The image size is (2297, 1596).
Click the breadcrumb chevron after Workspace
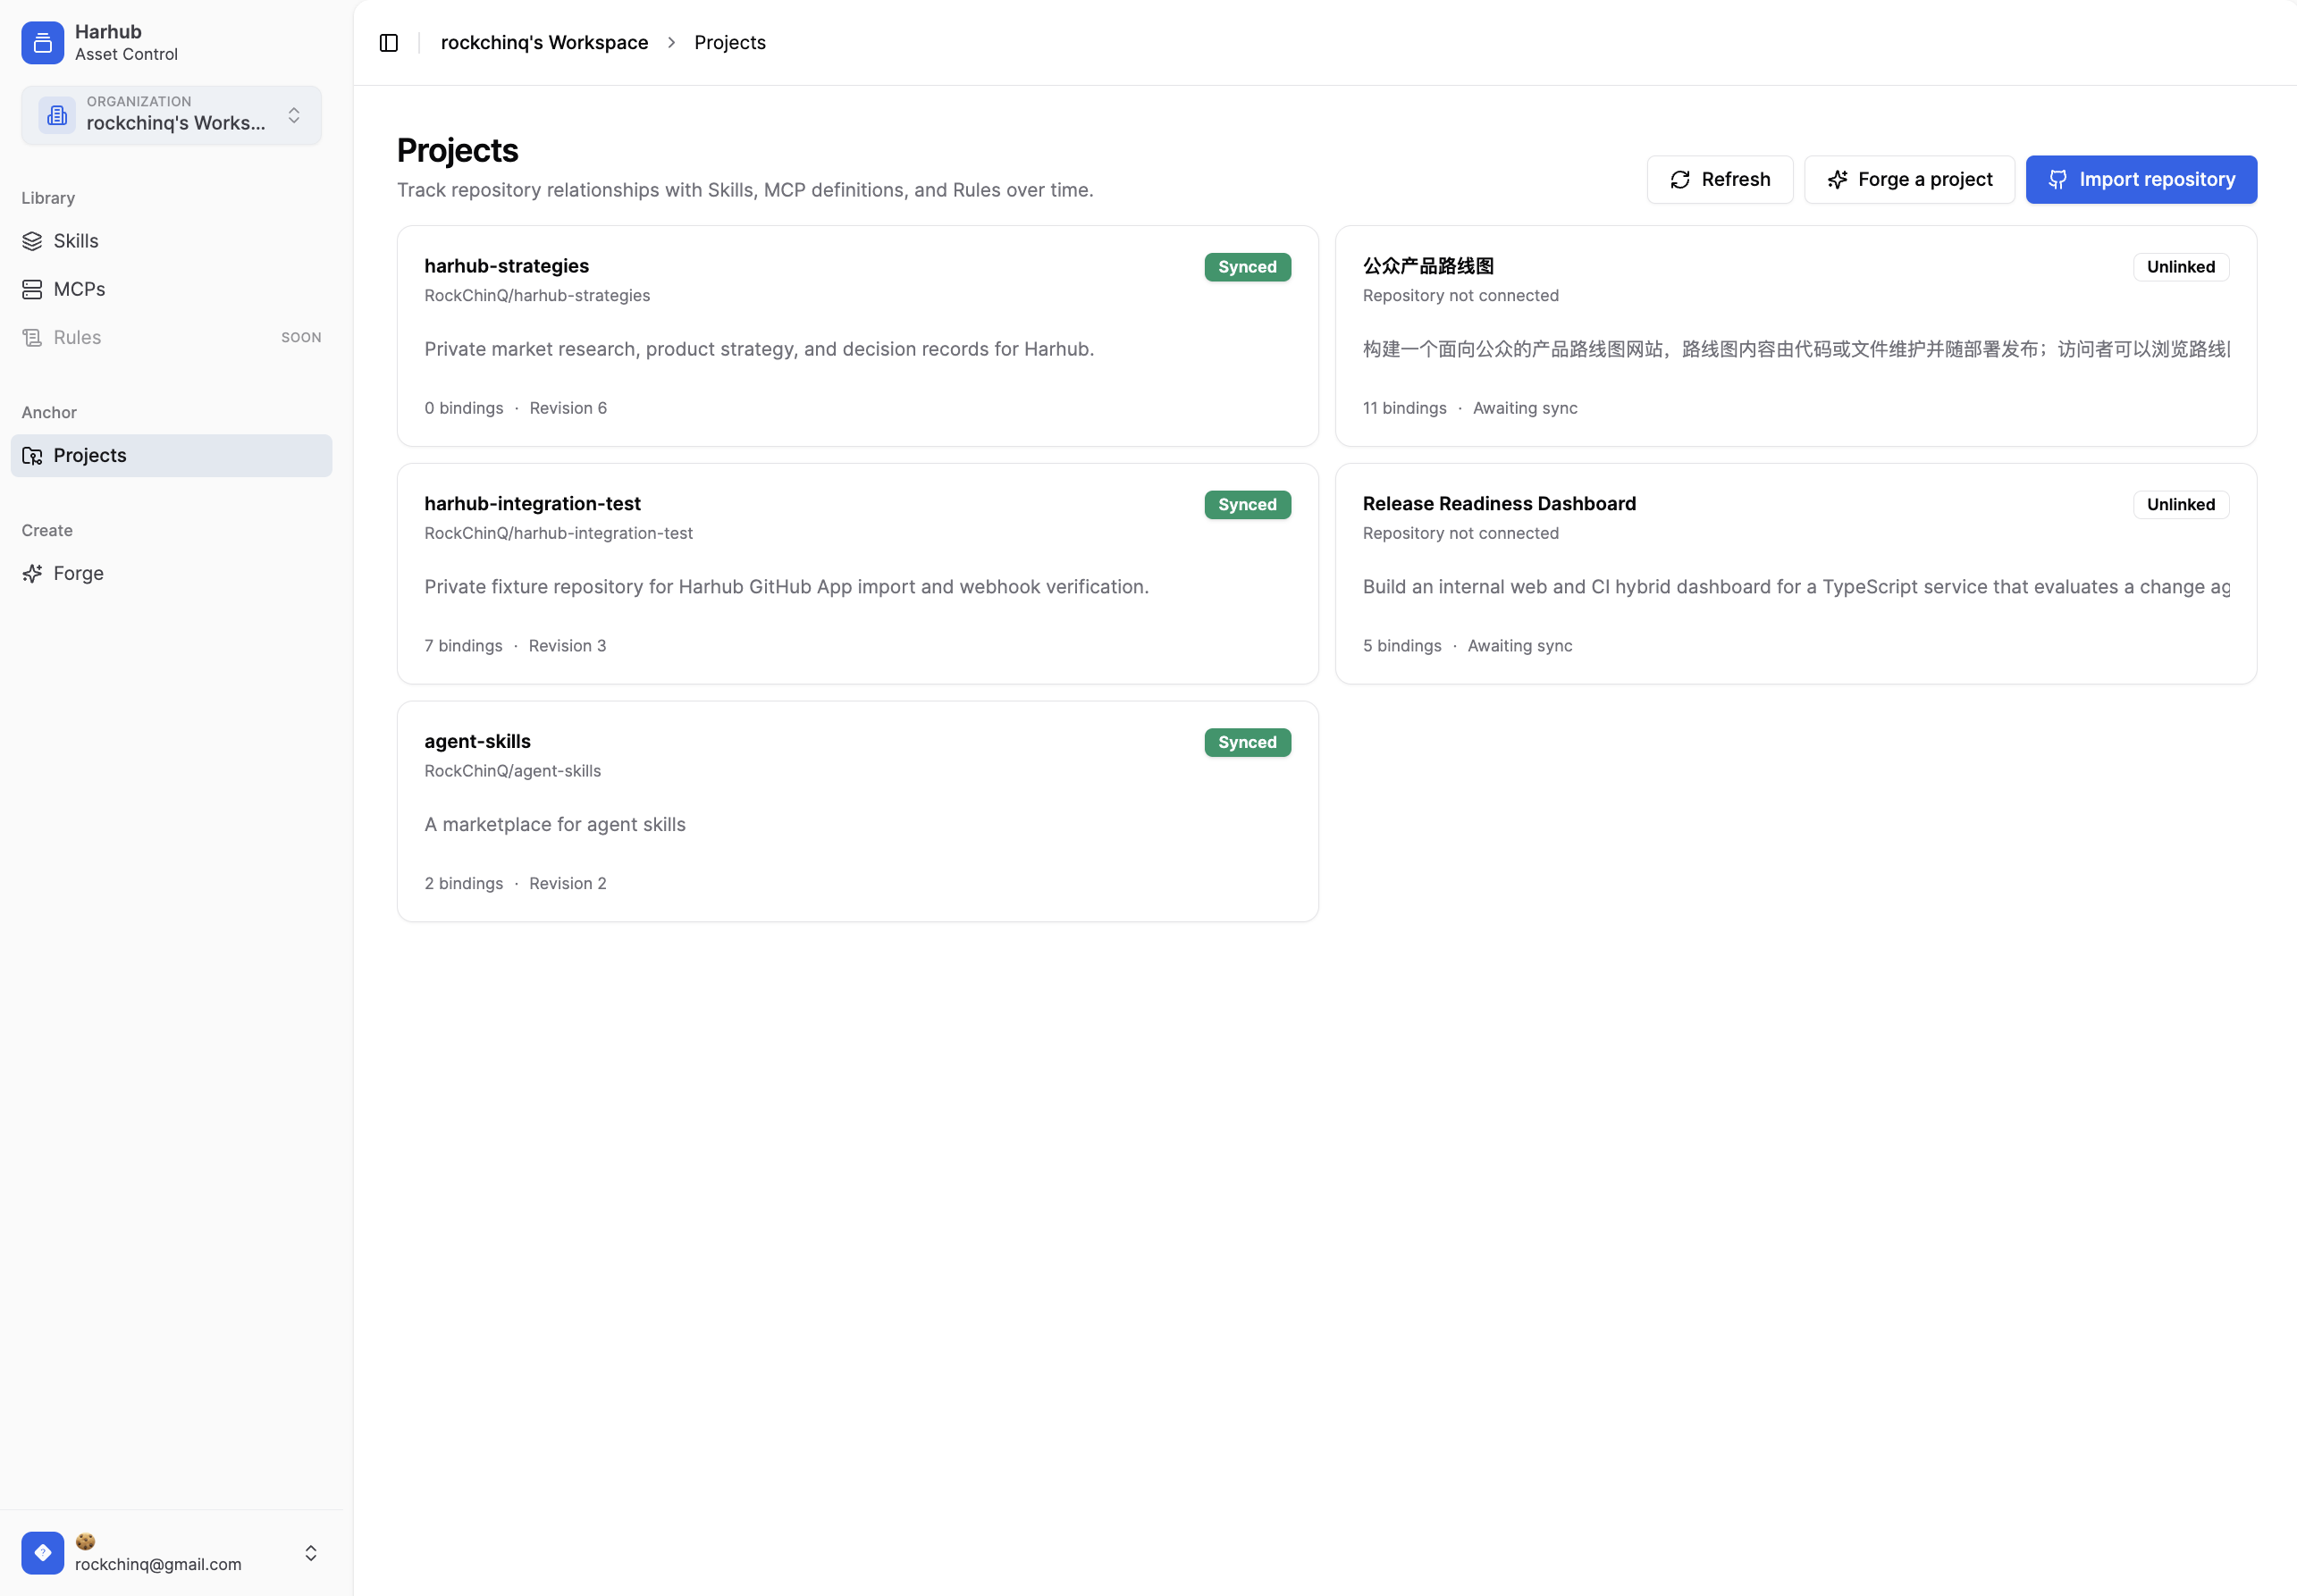(671, 42)
